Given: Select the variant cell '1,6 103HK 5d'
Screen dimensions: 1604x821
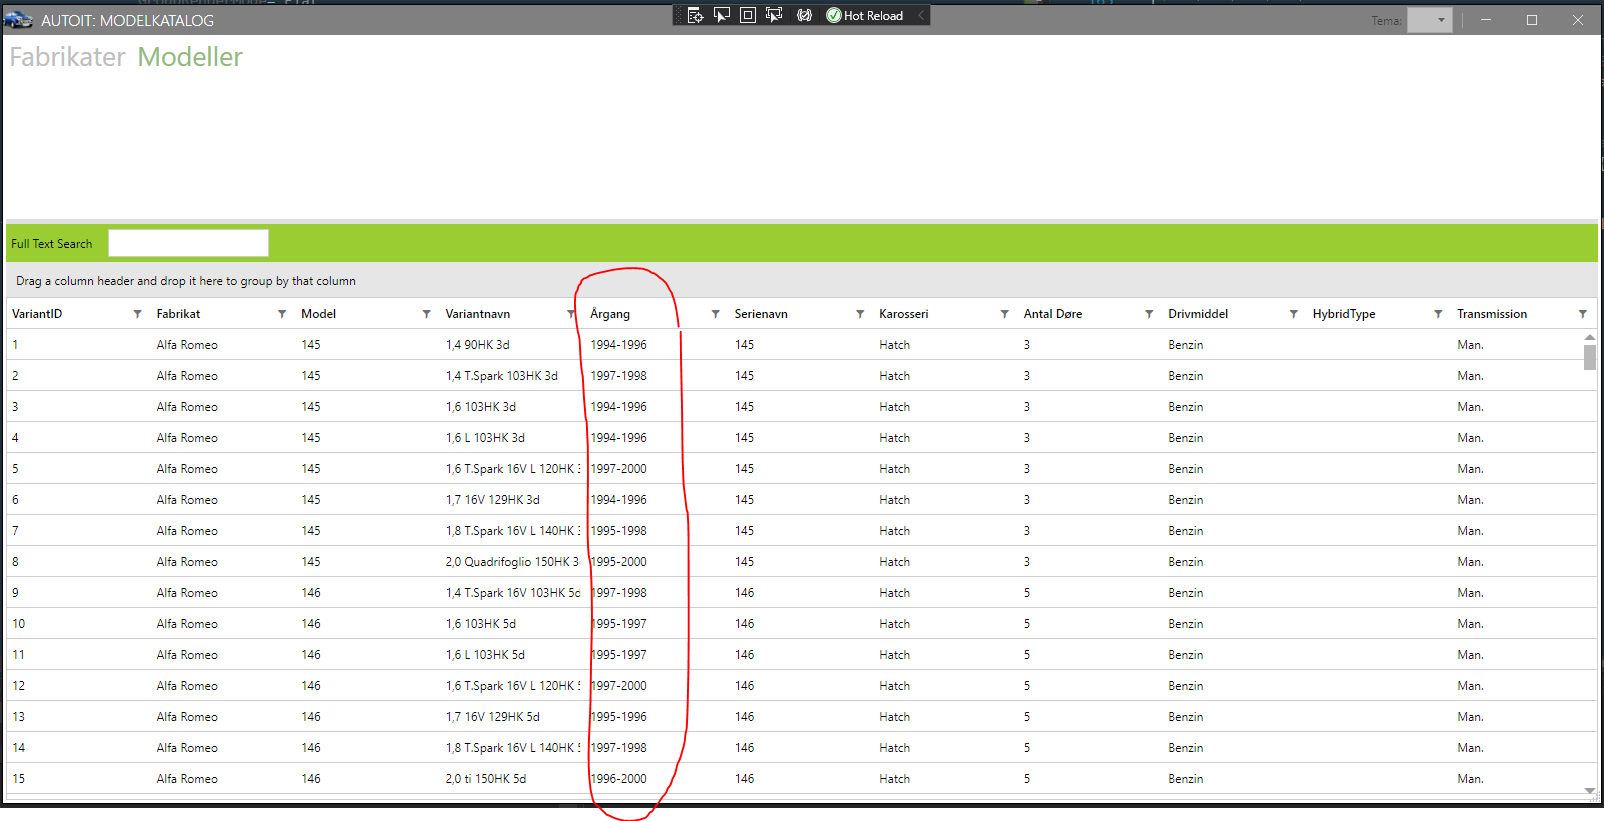Looking at the screenshot, I should tap(481, 624).
